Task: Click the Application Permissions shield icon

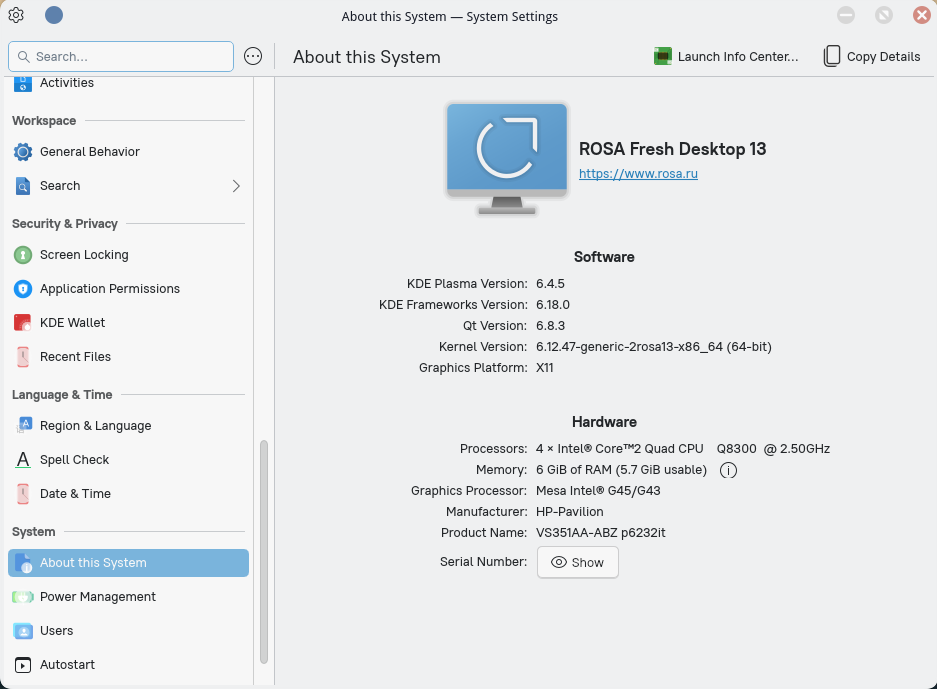Action: pyautogui.click(x=23, y=289)
